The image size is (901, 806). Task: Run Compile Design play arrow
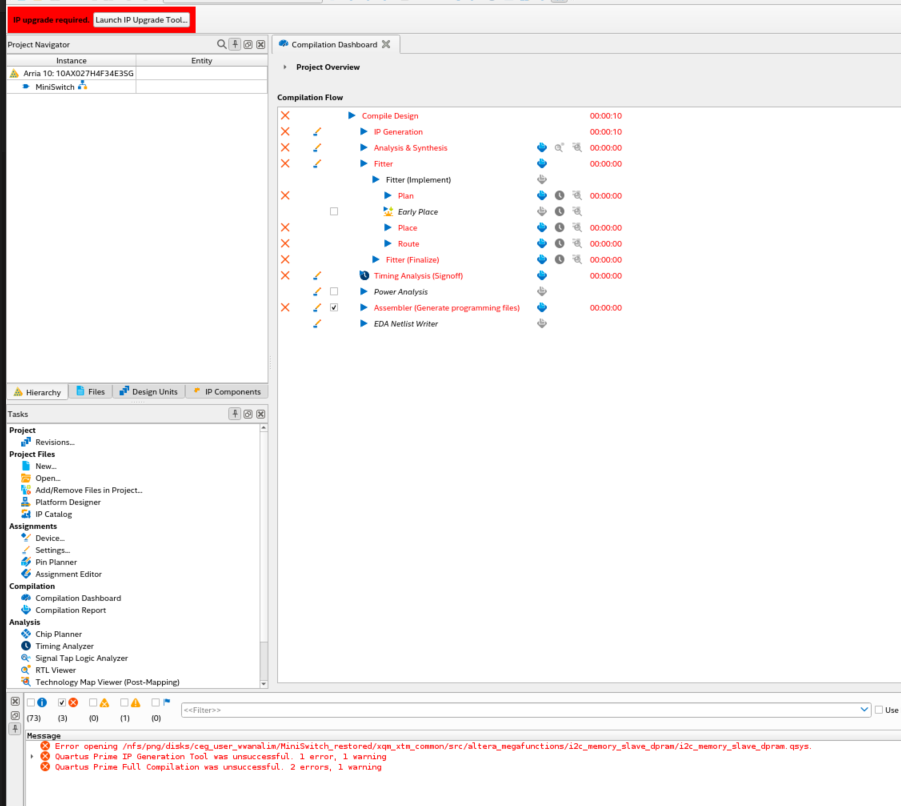point(352,116)
